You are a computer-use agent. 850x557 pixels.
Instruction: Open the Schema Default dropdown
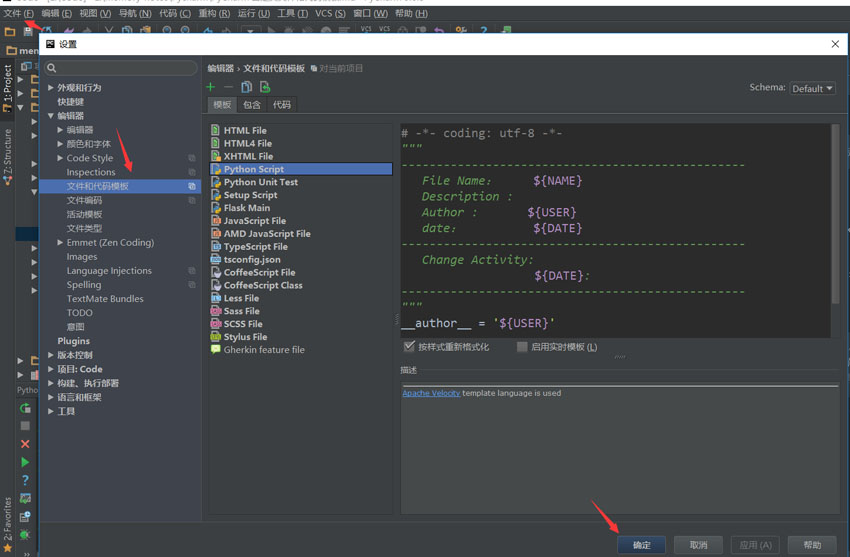click(x=812, y=88)
